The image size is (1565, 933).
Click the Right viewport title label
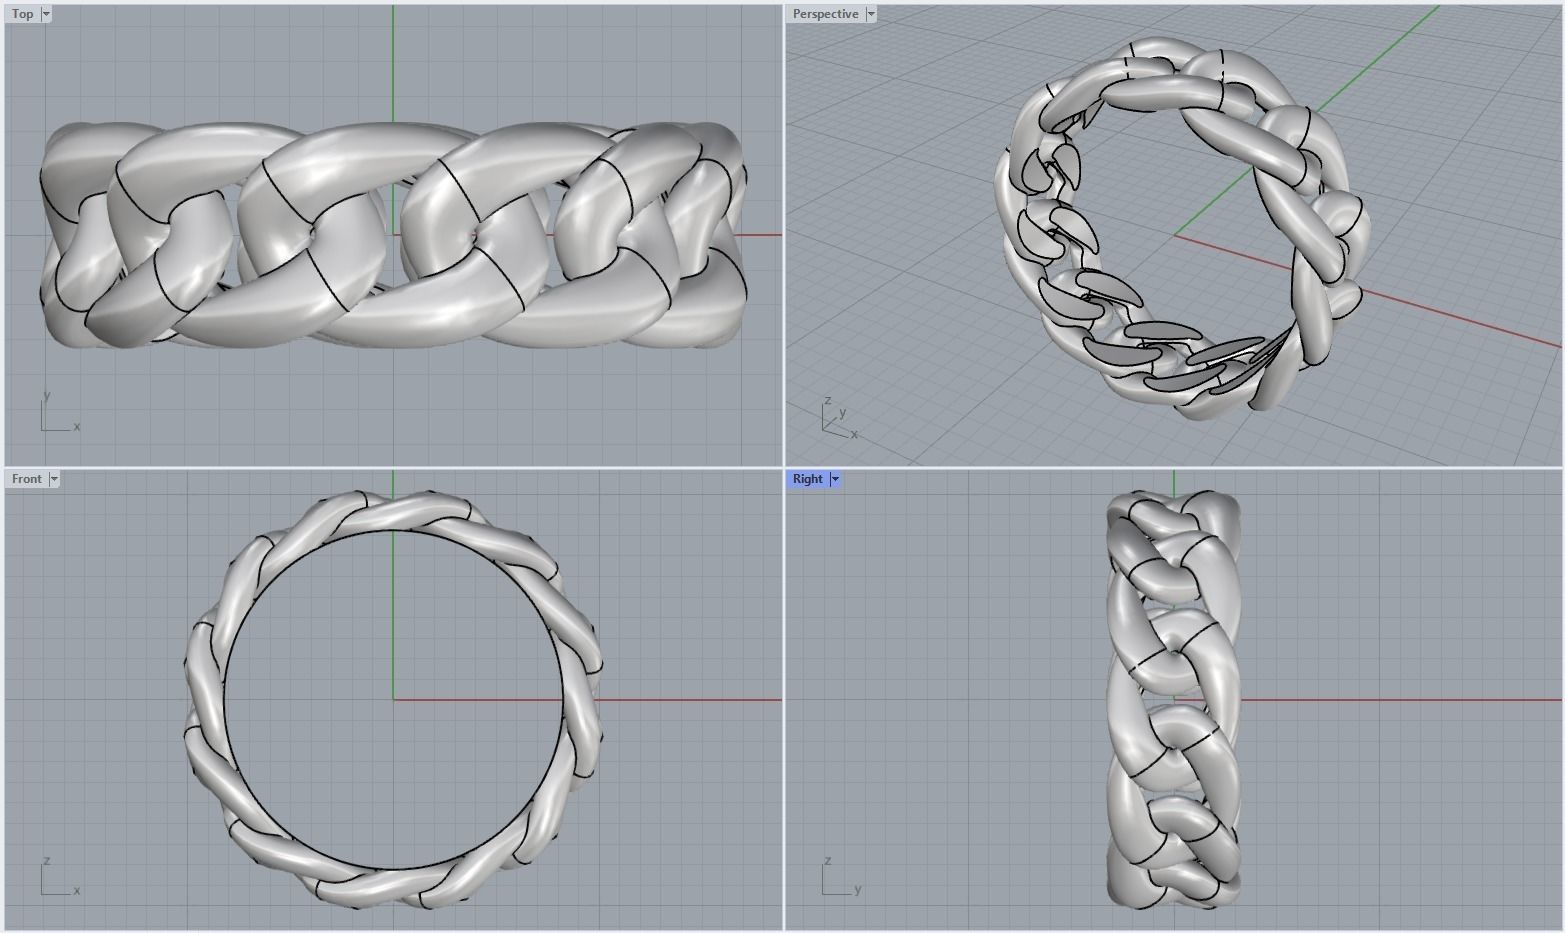pyautogui.click(x=808, y=479)
